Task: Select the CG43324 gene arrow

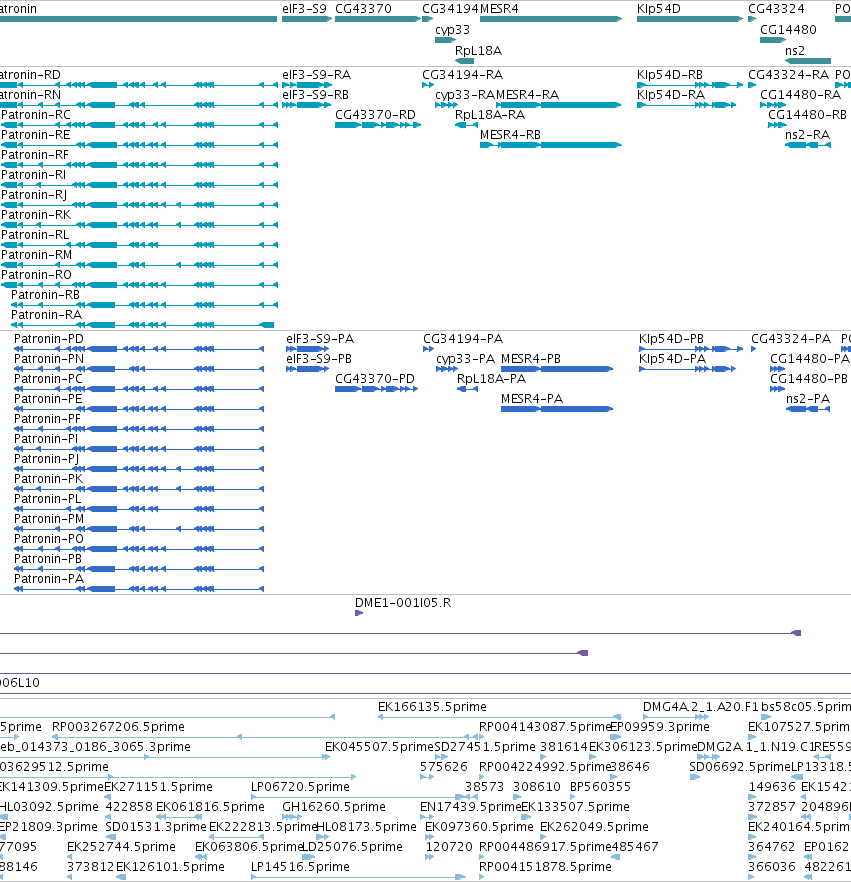Action: tap(752, 19)
